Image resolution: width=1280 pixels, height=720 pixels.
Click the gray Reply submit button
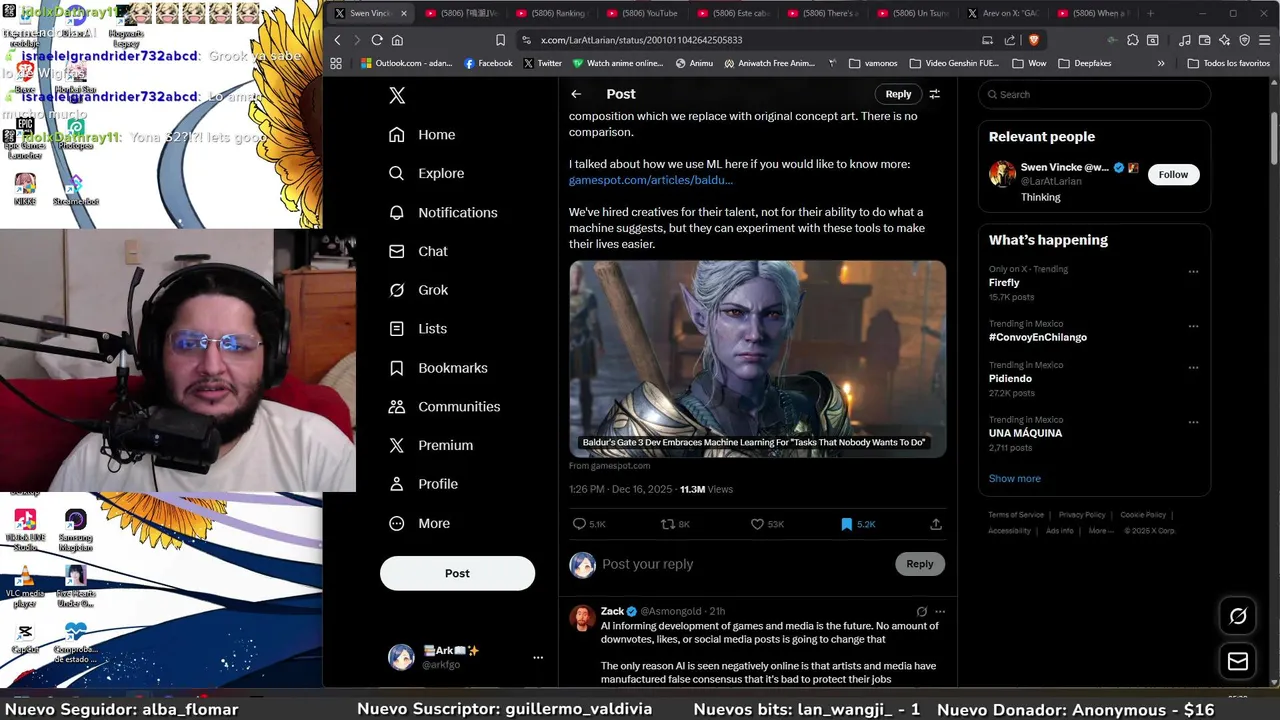(x=920, y=564)
